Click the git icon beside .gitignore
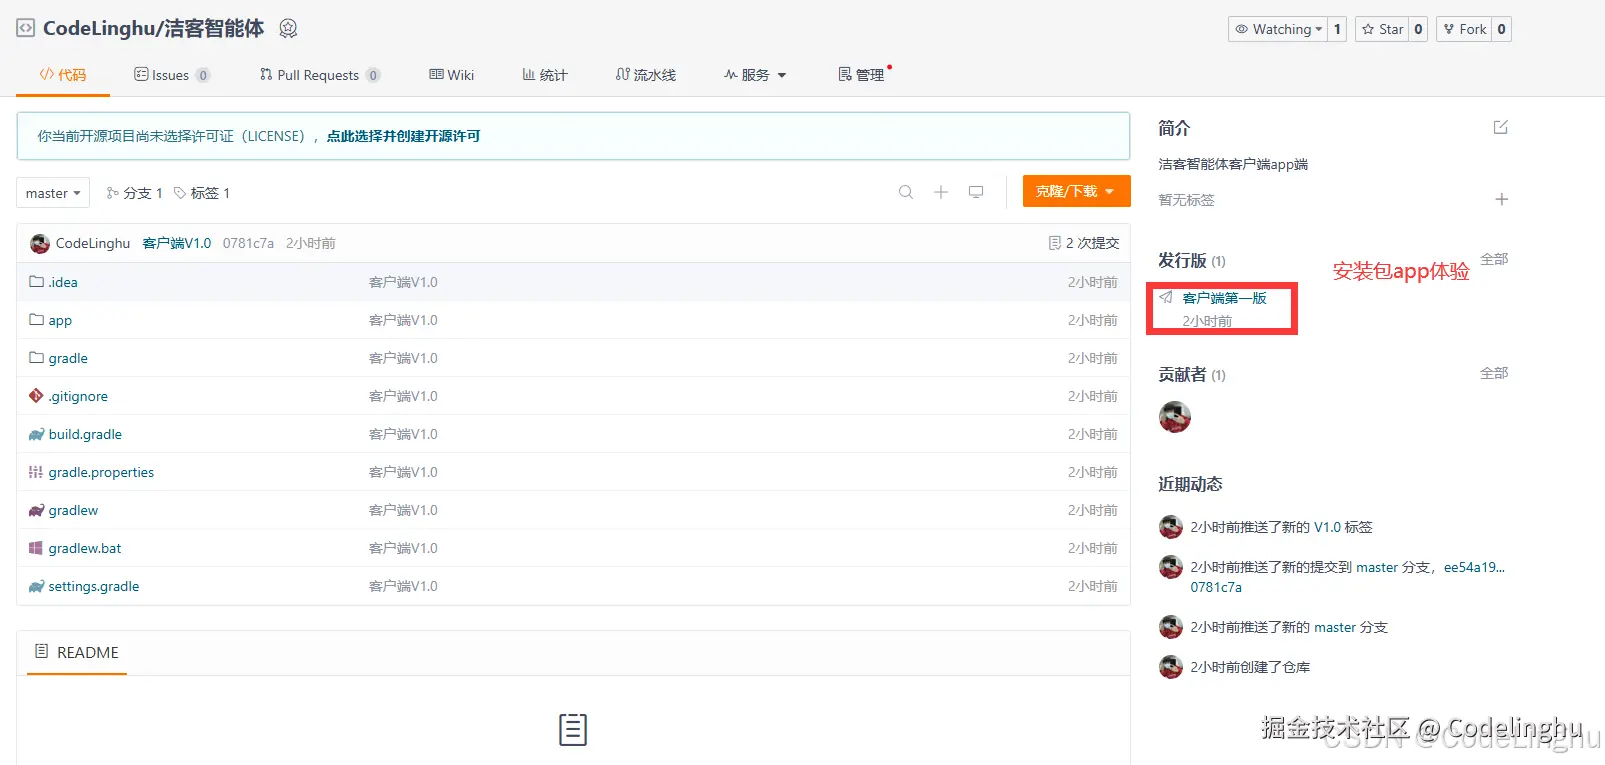This screenshot has height=765, width=1605. pyautogui.click(x=36, y=396)
